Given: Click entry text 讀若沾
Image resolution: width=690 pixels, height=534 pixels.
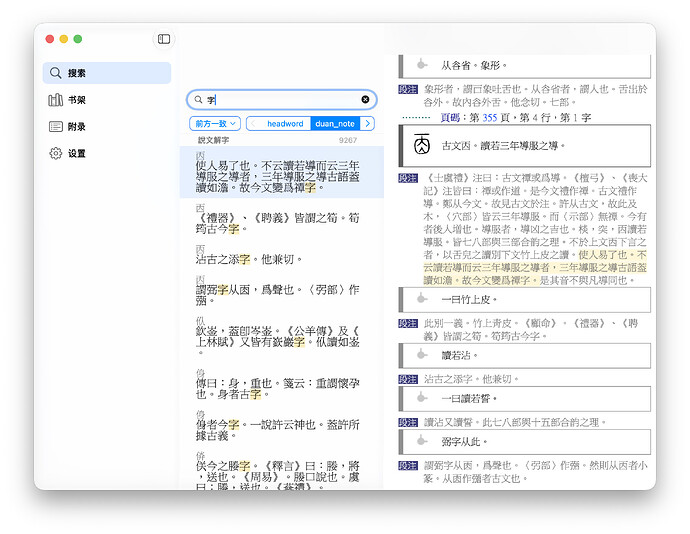Looking at the screenshot, I should click(x=459, y=355).
